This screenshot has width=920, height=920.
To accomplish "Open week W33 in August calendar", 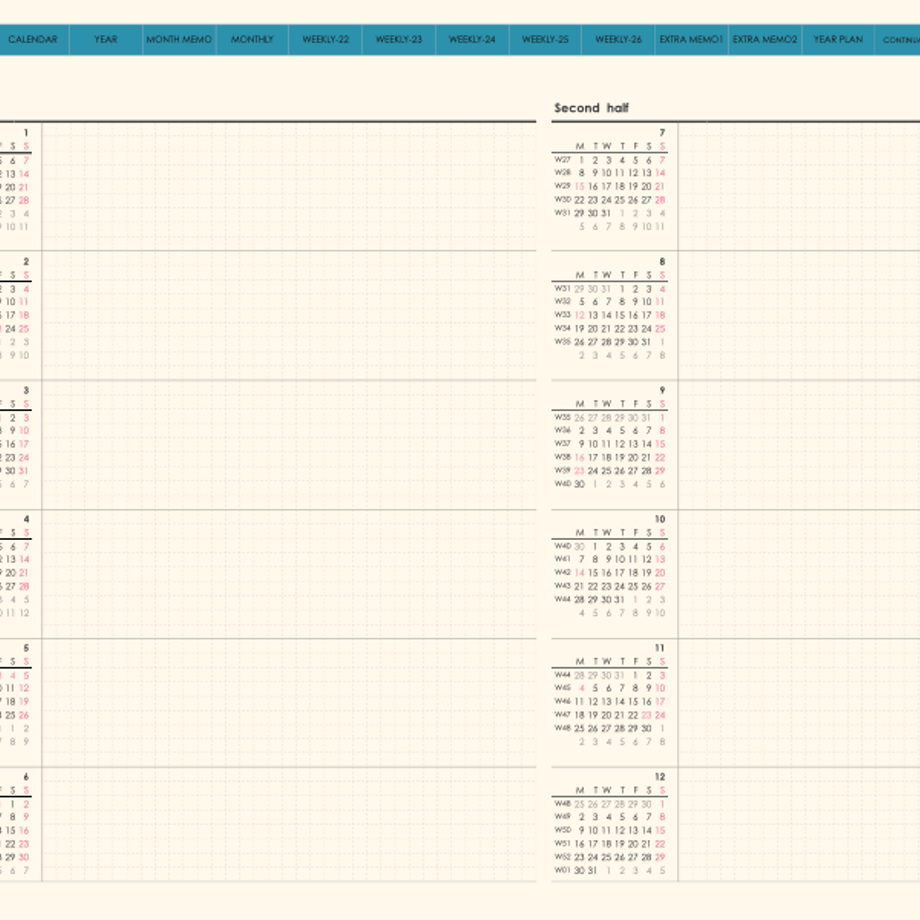I will tap(562, 315).
